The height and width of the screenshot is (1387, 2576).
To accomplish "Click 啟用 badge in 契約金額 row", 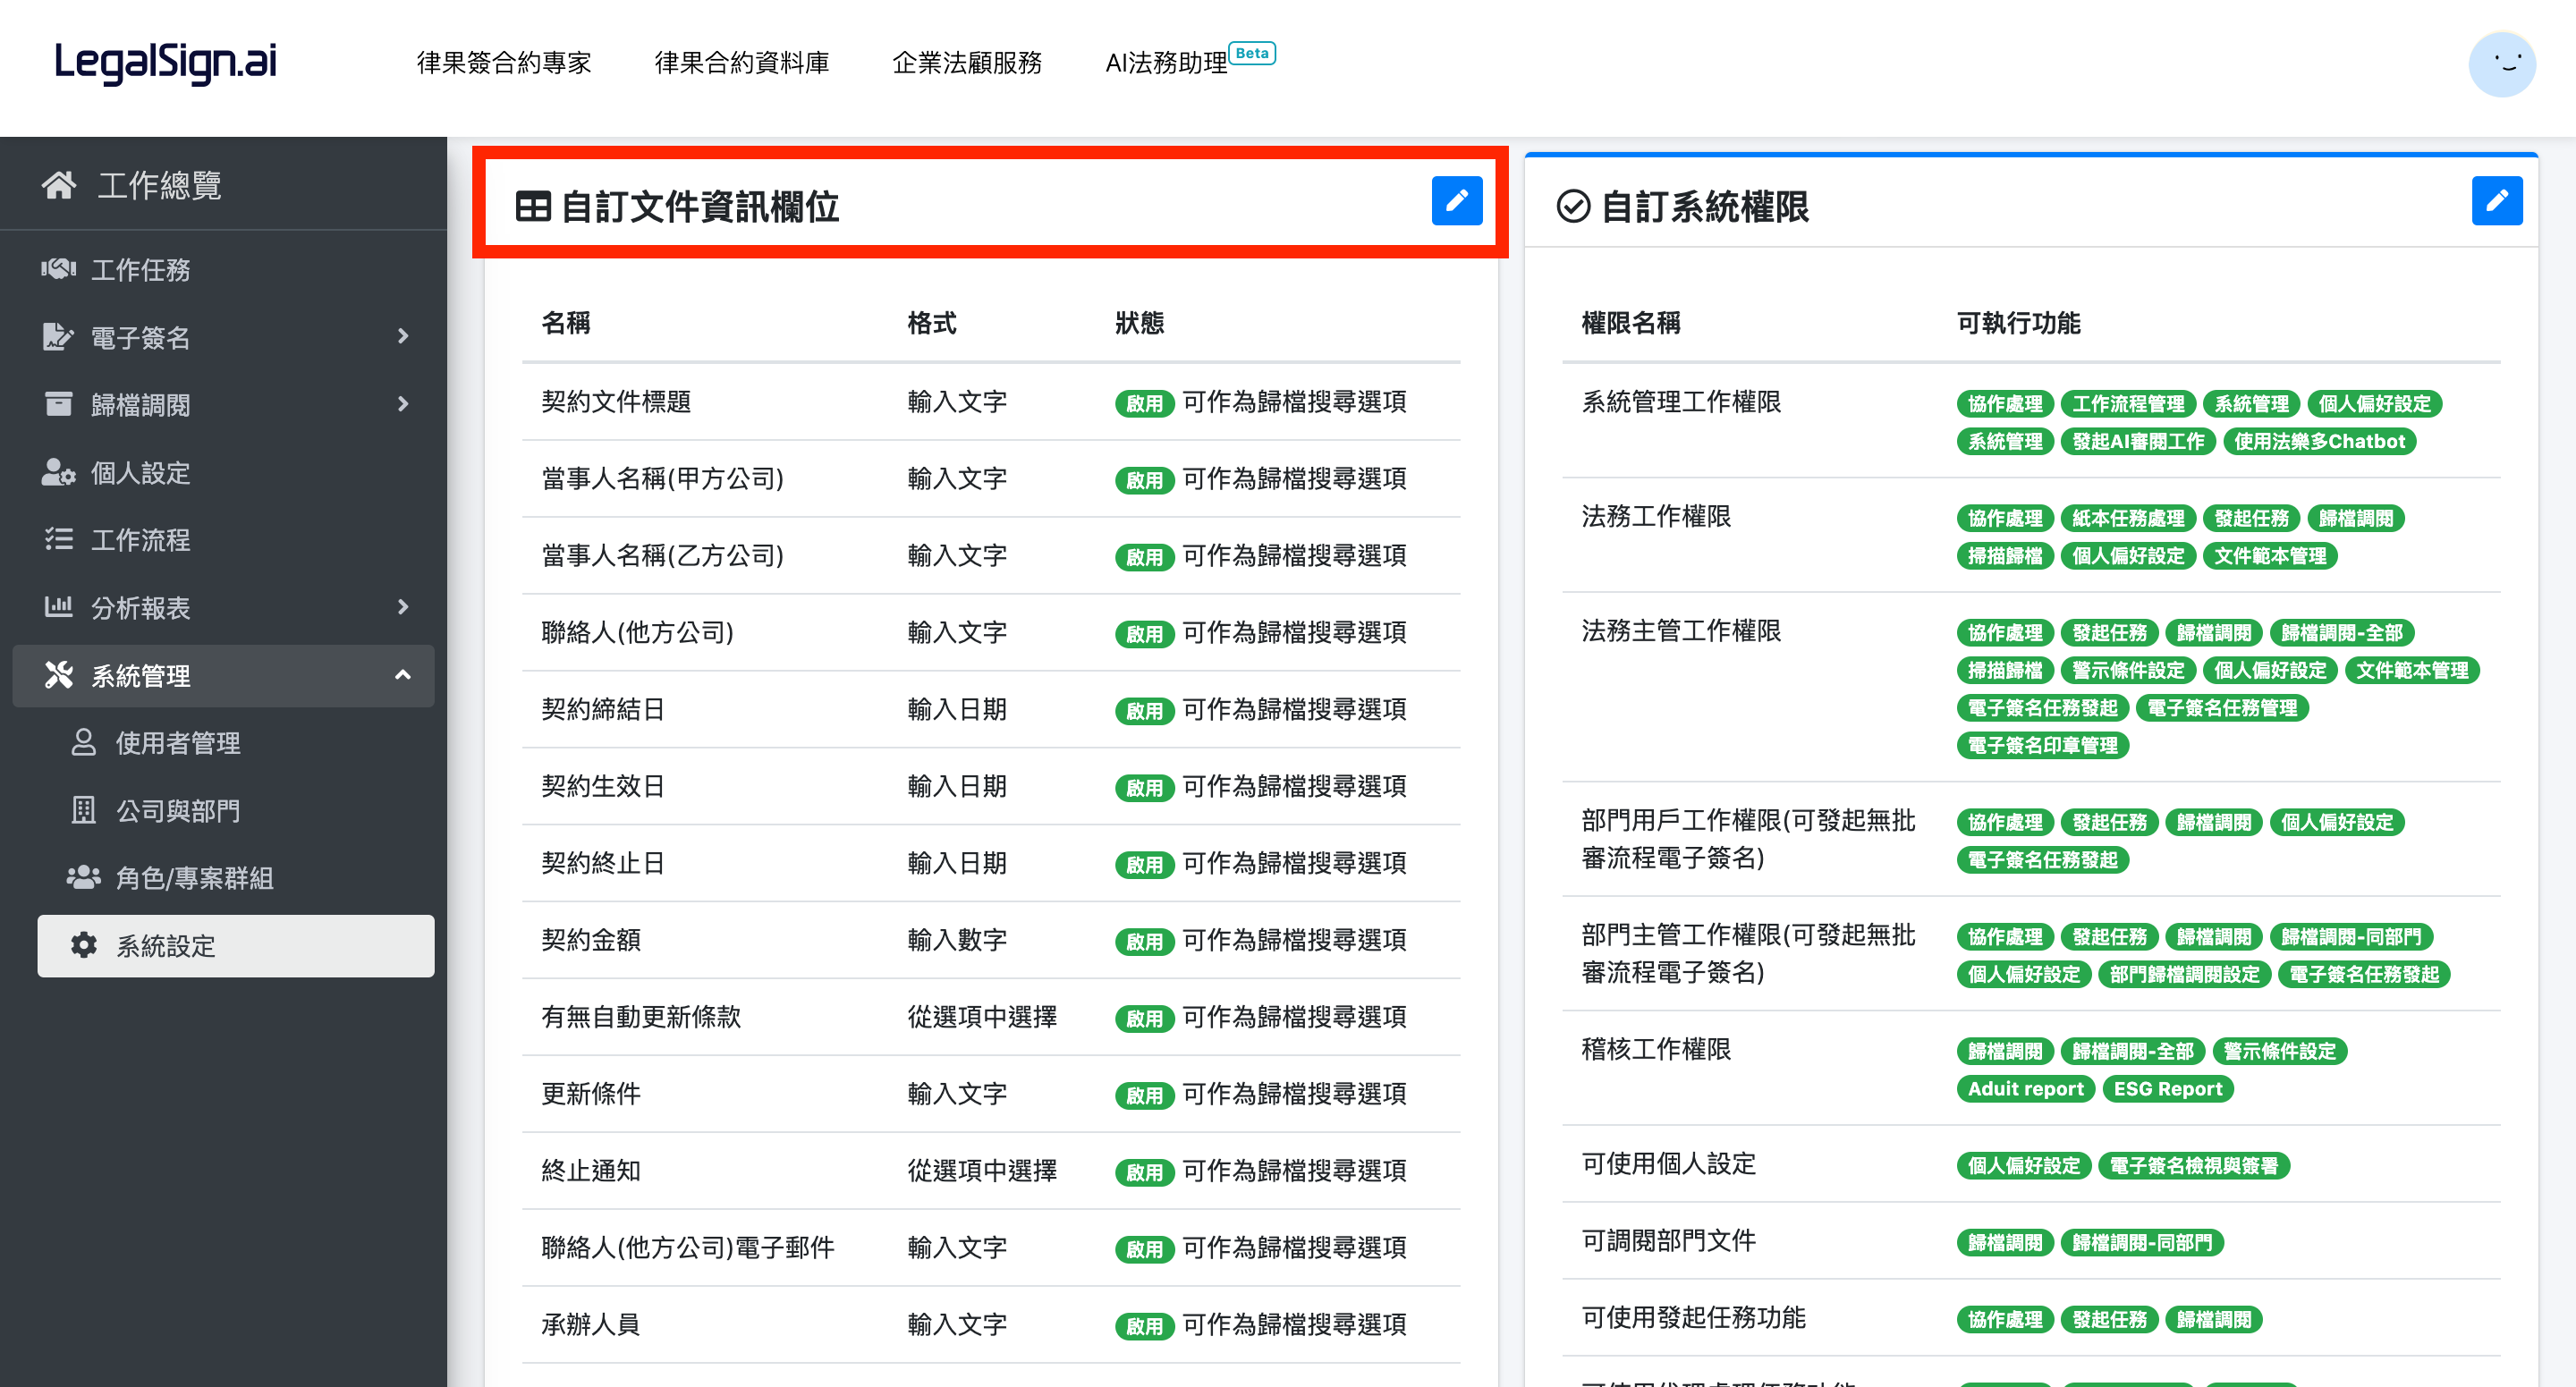I will pyautogui.click(x=1144, y=941).
